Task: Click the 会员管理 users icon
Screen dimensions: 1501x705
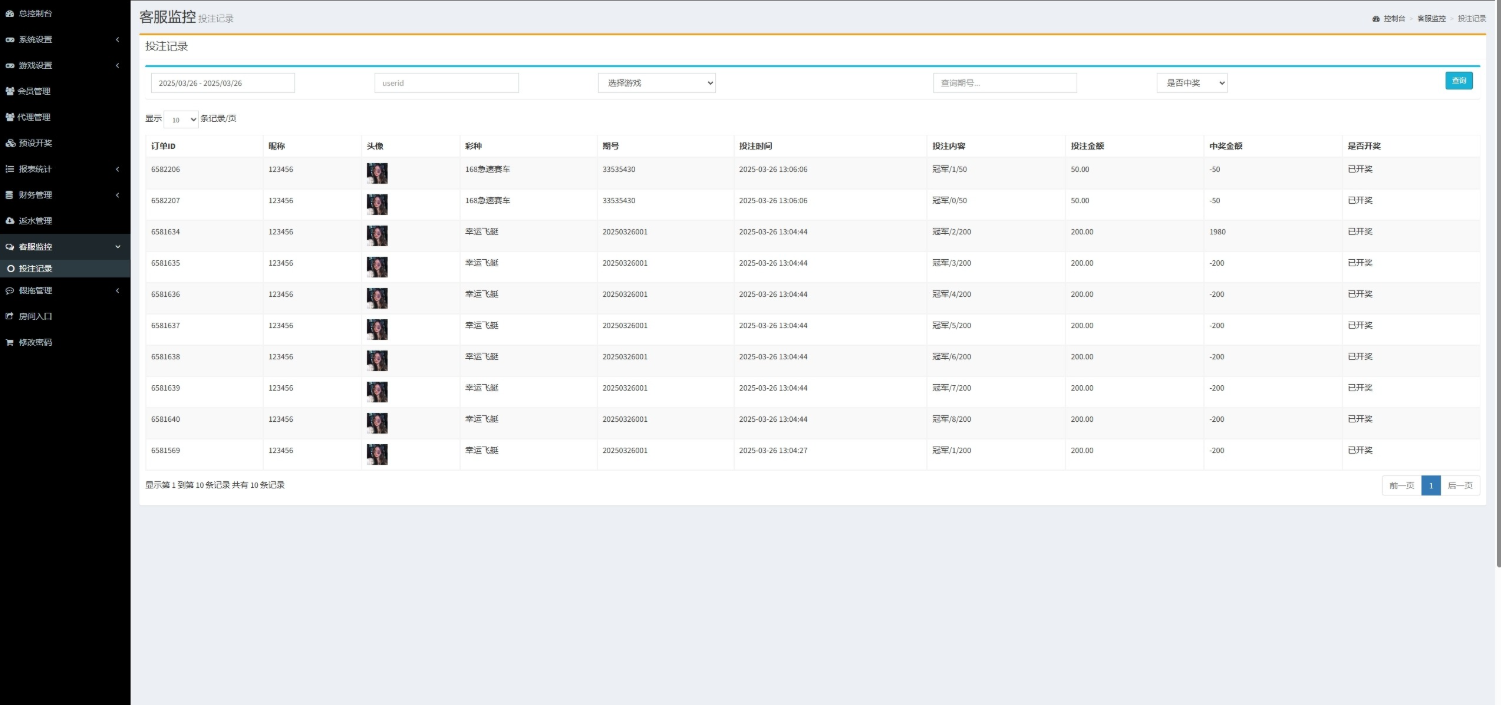Action: pyautogui.click(x=10, y=91)
